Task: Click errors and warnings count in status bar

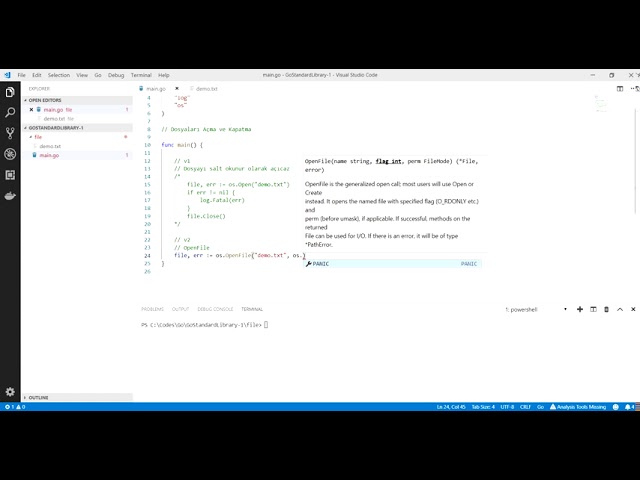Action: tap(15, 407)
